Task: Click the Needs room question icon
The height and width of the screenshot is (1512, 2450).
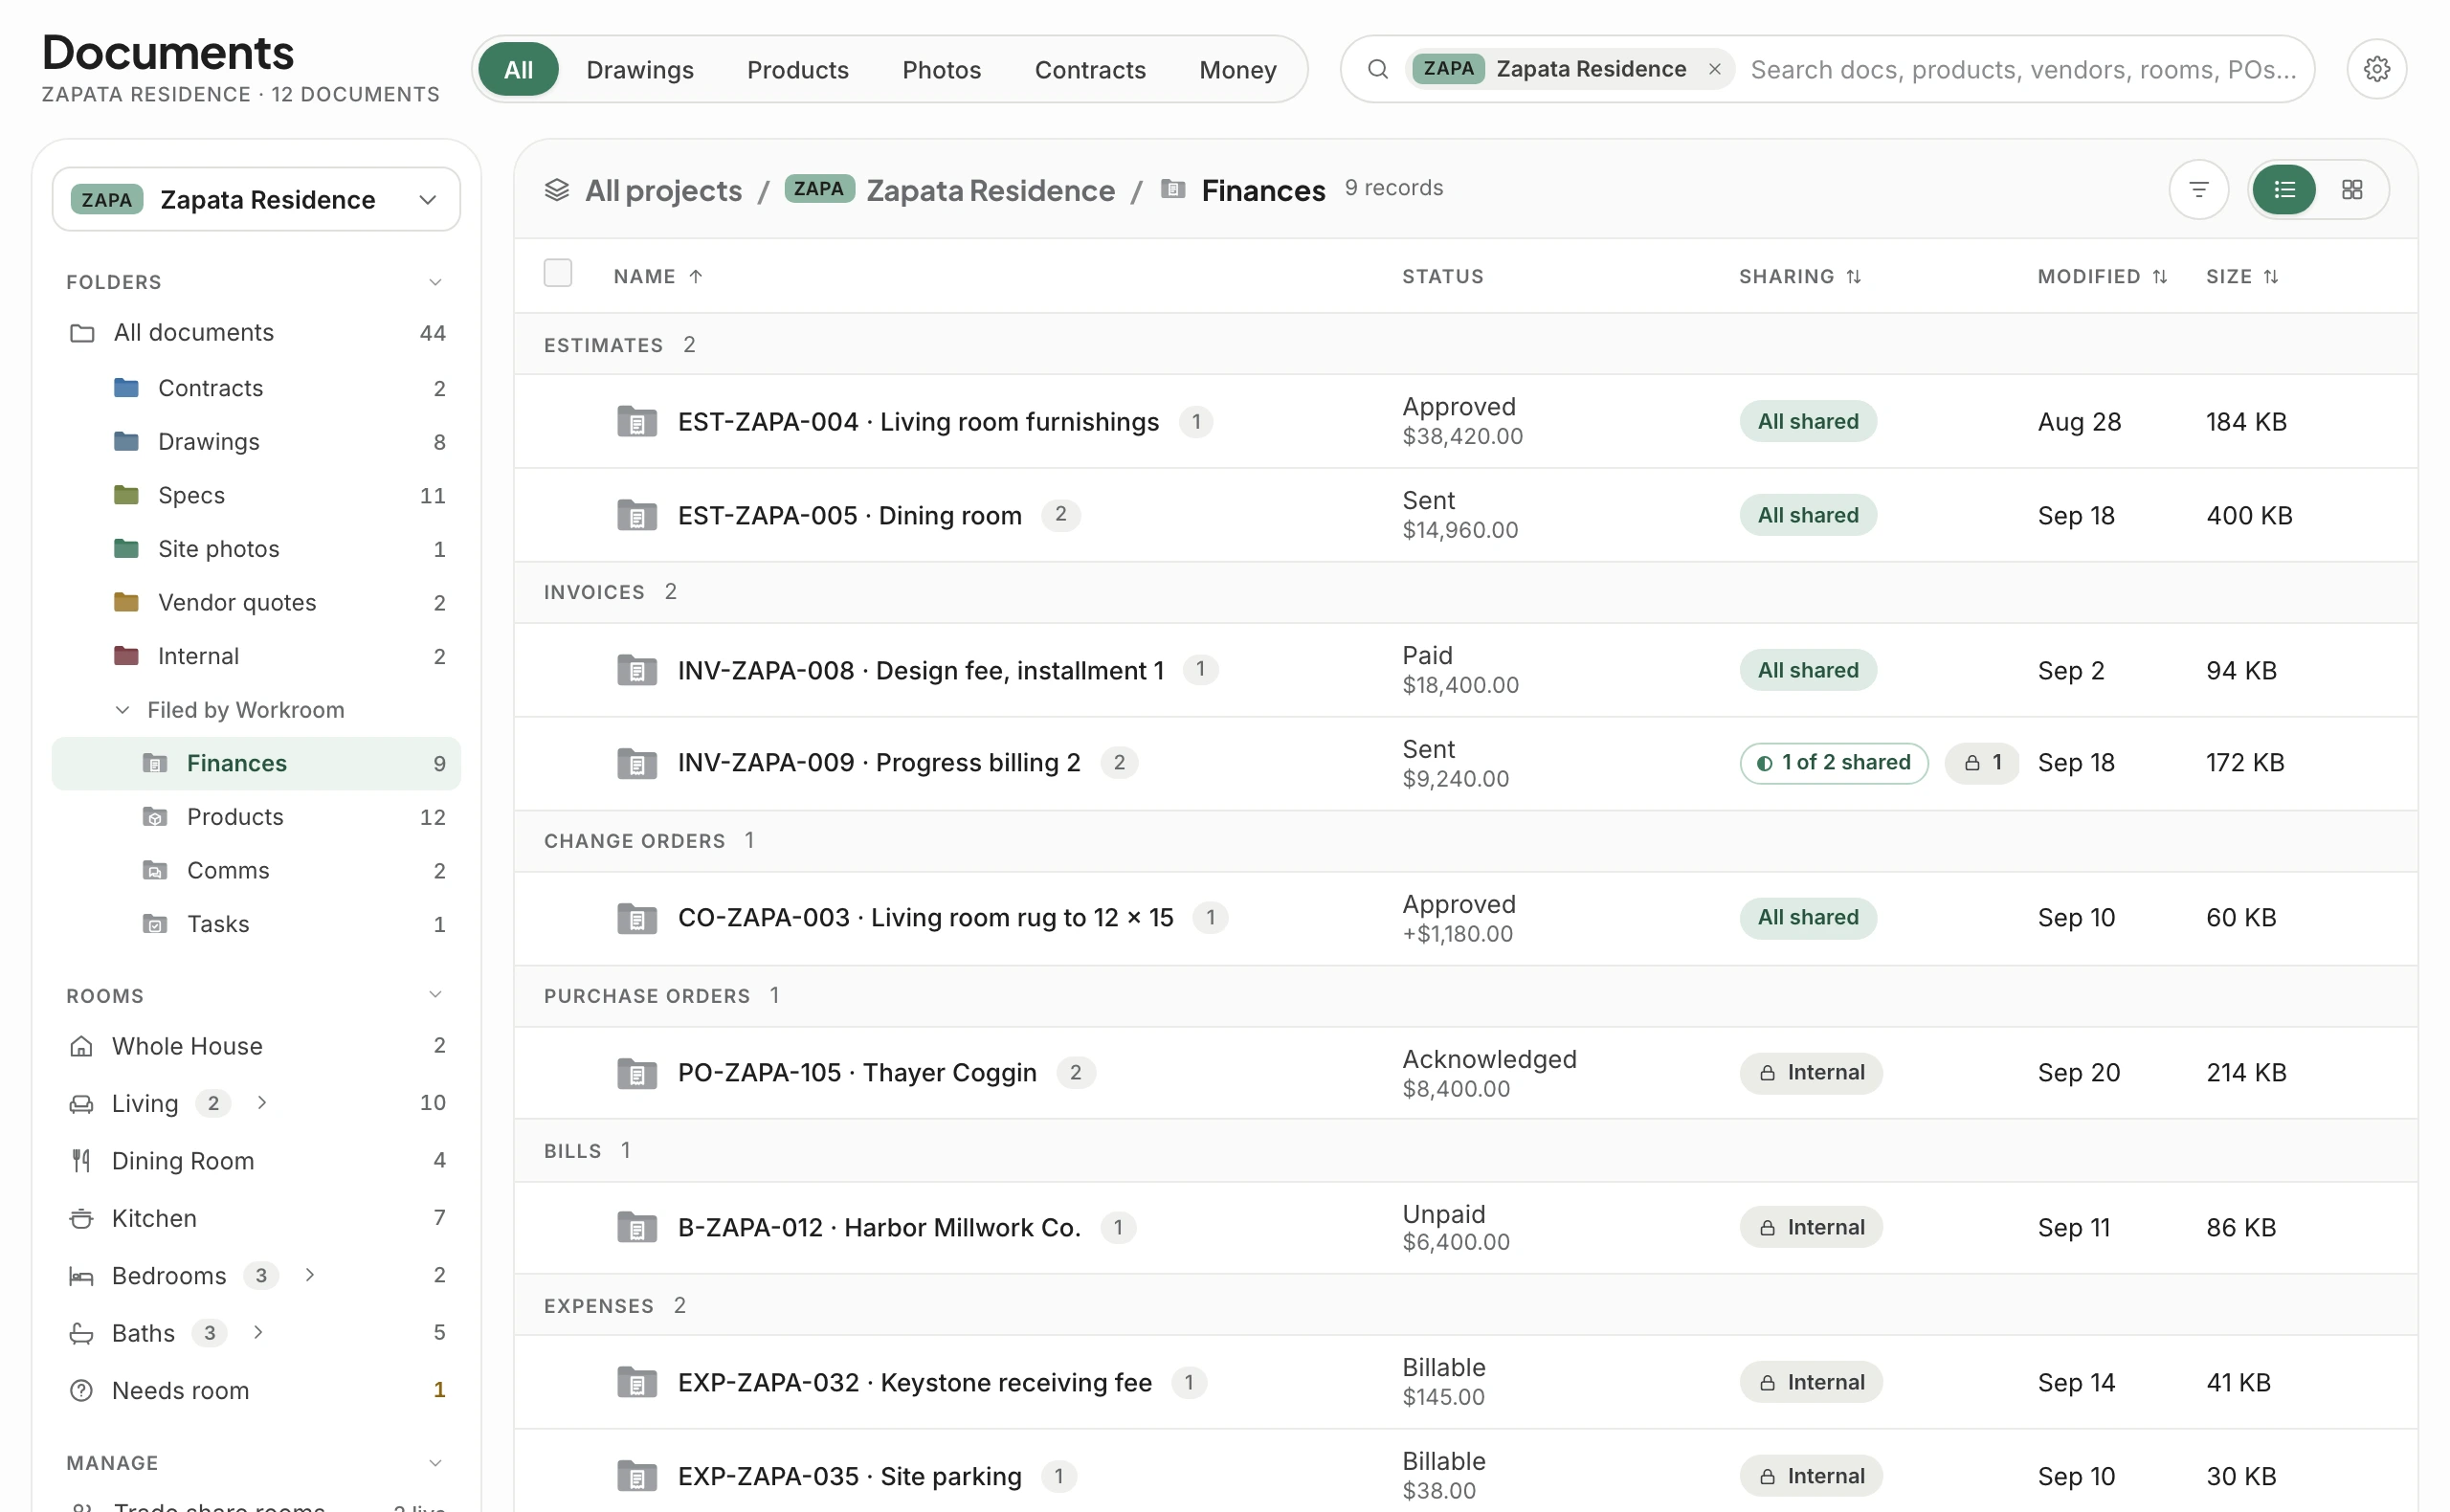Action: click(x=81, y=1390)
